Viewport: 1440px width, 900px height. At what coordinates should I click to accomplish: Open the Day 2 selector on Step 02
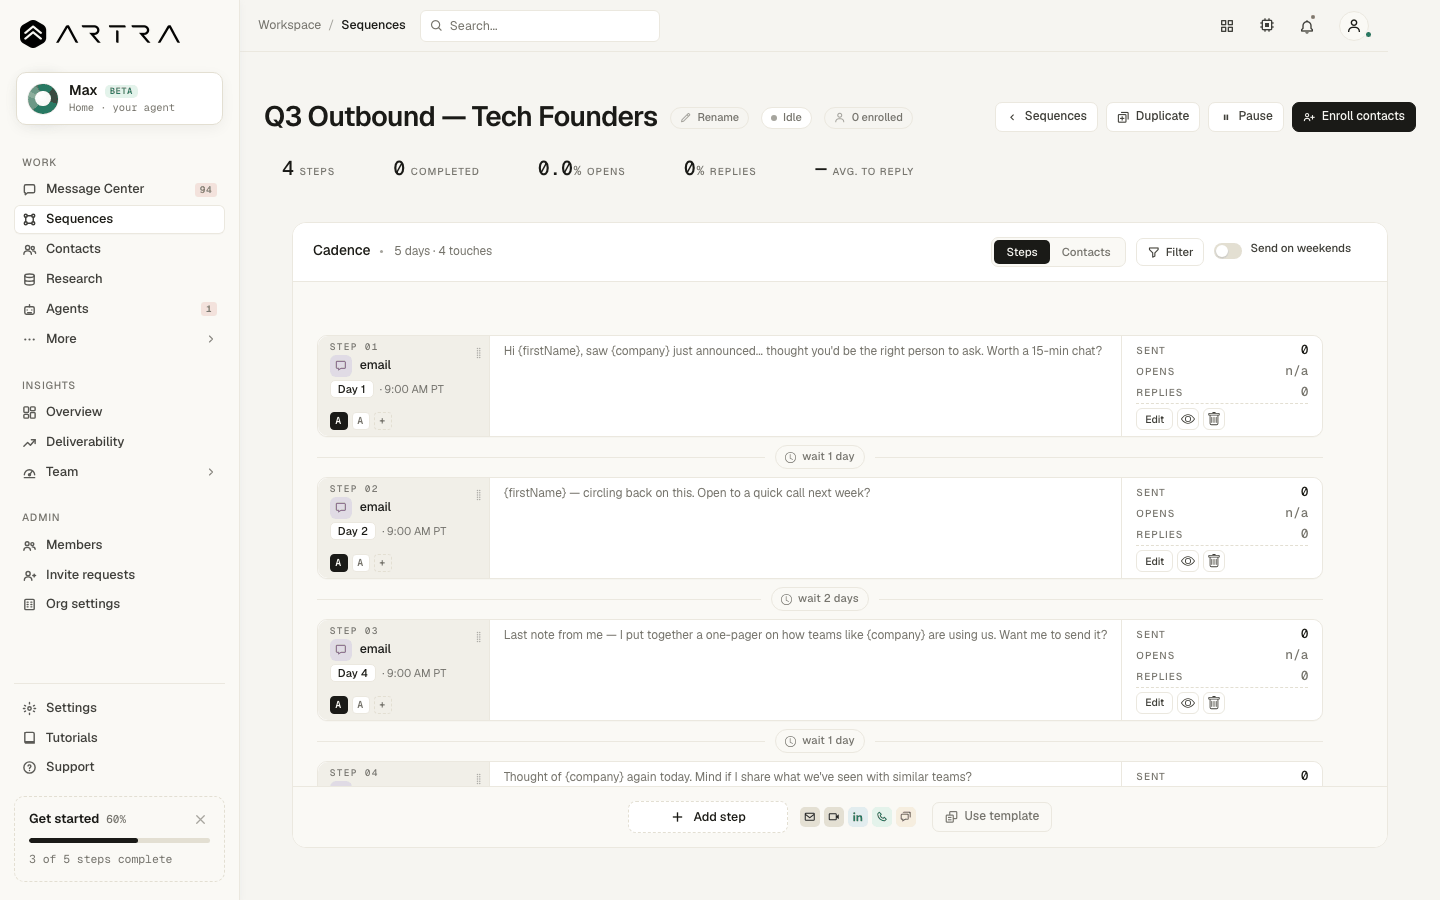[353, 531]
